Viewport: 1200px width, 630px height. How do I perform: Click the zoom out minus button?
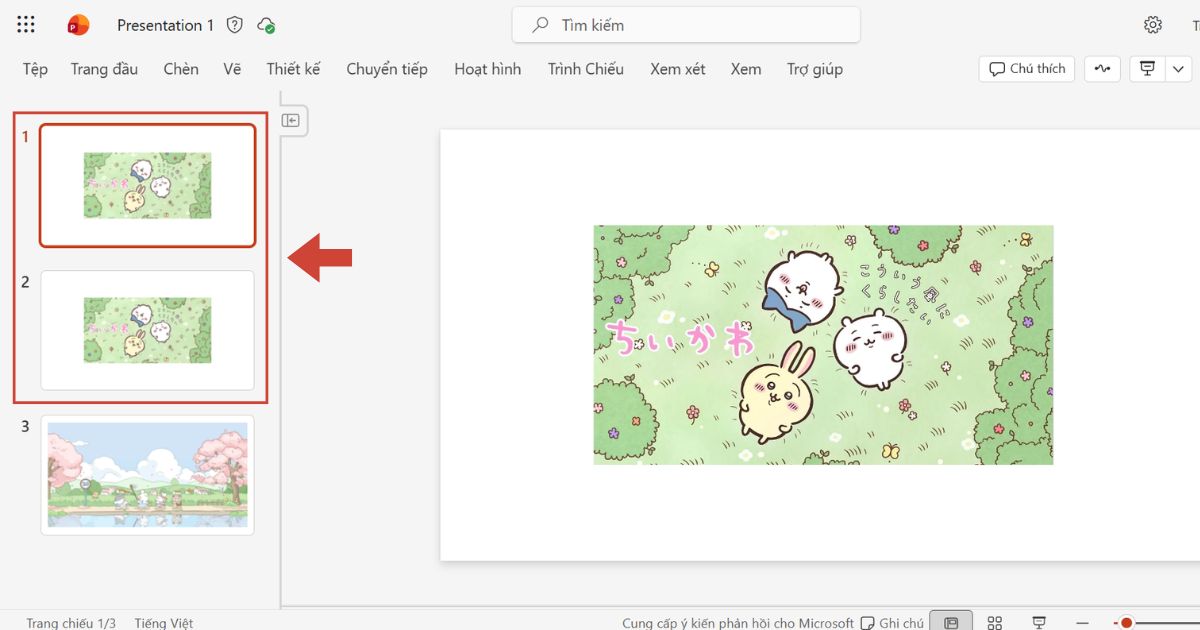(x=1082, y=622)
